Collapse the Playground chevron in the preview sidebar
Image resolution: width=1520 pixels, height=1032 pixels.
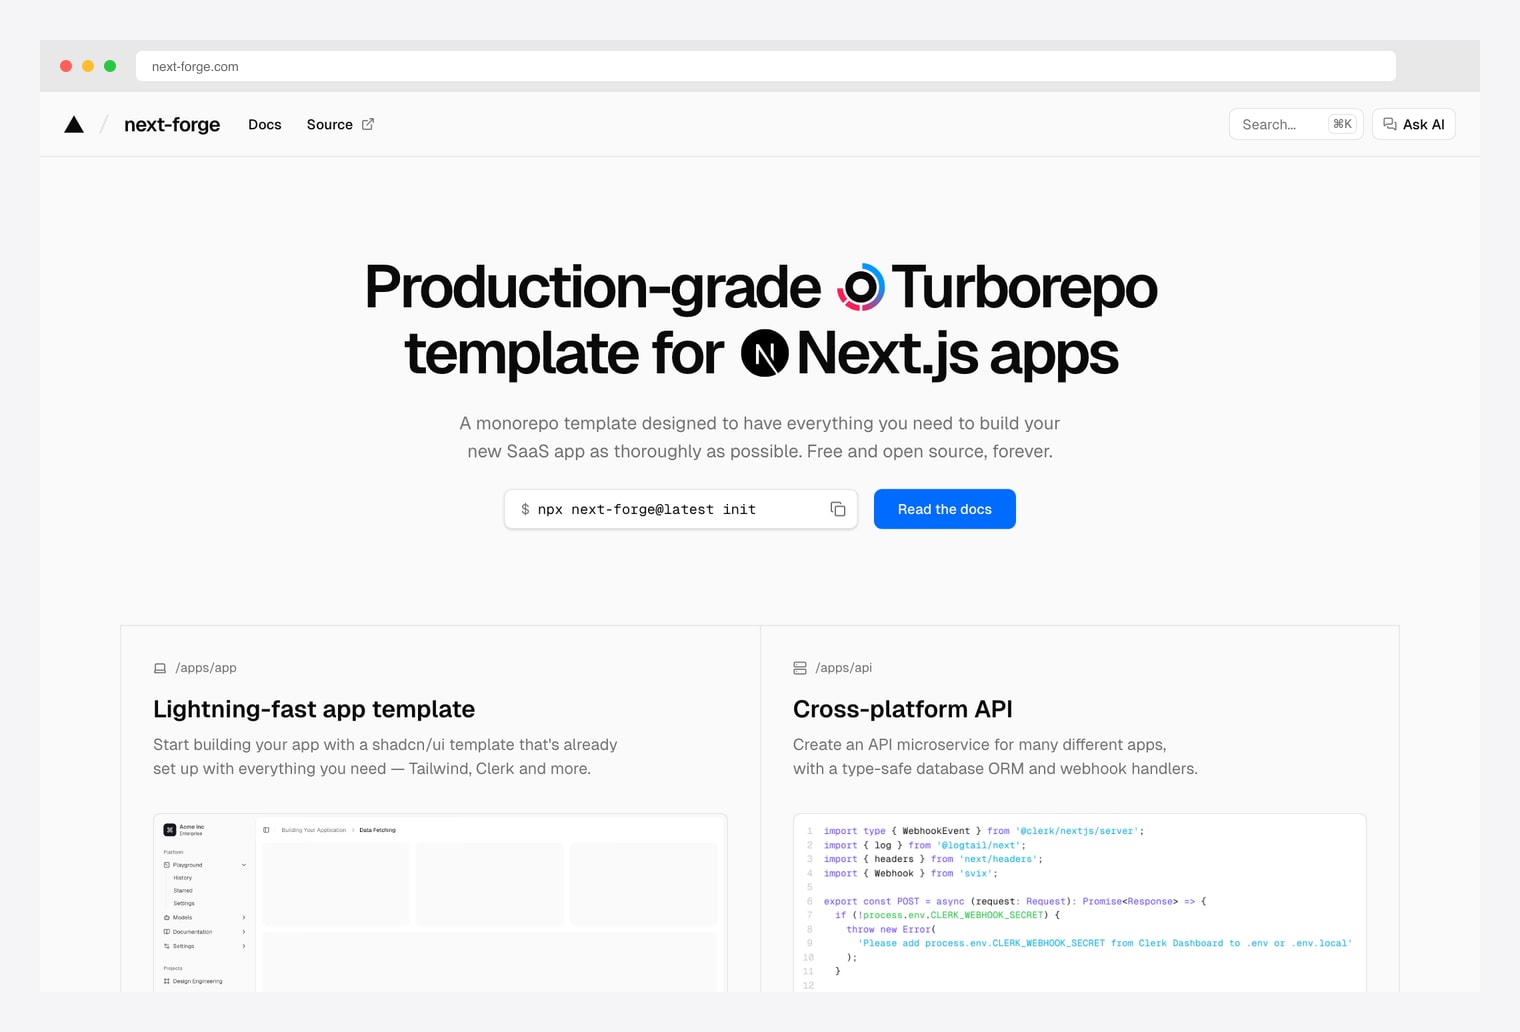pos(244,865)
